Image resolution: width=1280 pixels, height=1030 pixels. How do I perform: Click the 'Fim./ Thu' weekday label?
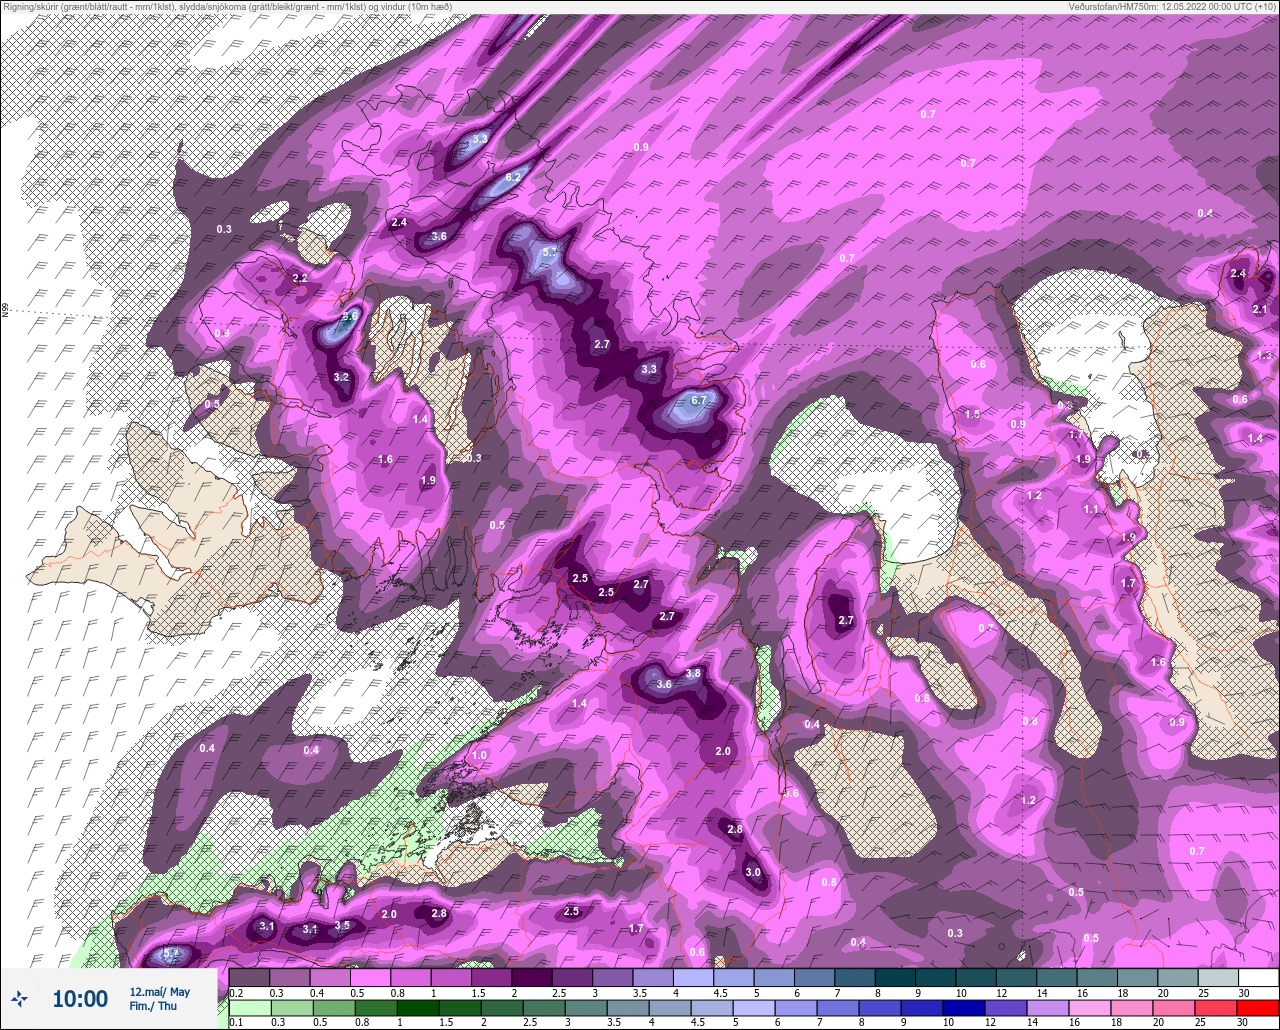click(153, 1006)
